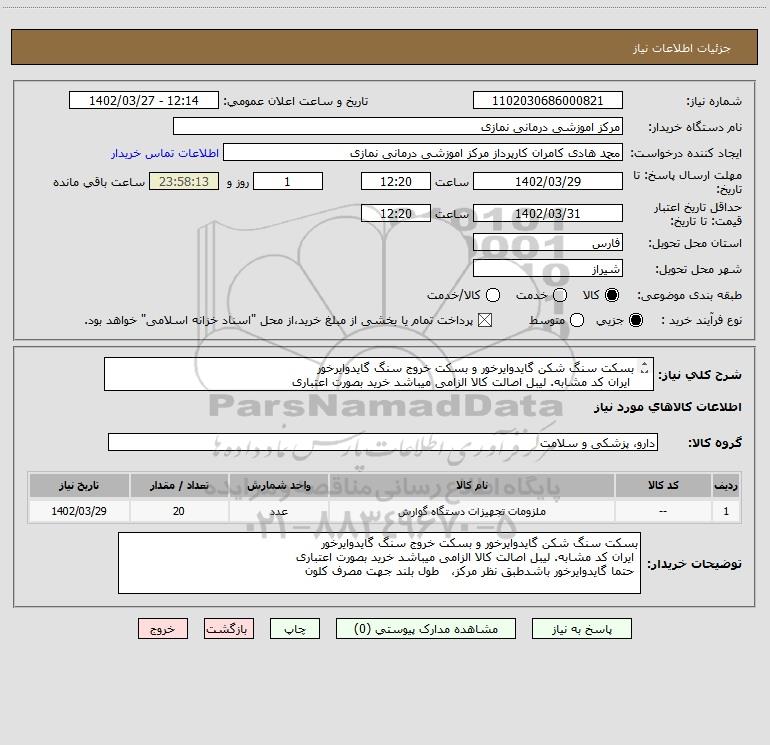770x745 pixels.
Task: Click the quantity cell showing 20
Action: pyautogui.click(x=179, y=511)
